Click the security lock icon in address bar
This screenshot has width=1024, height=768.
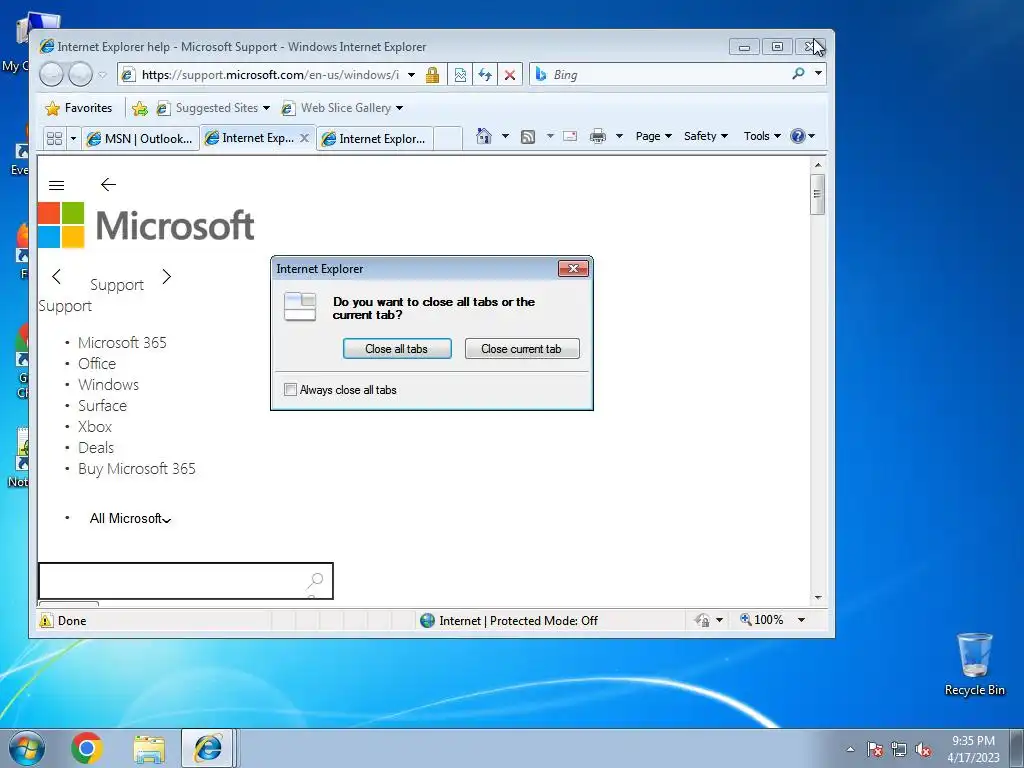(432, 75)
